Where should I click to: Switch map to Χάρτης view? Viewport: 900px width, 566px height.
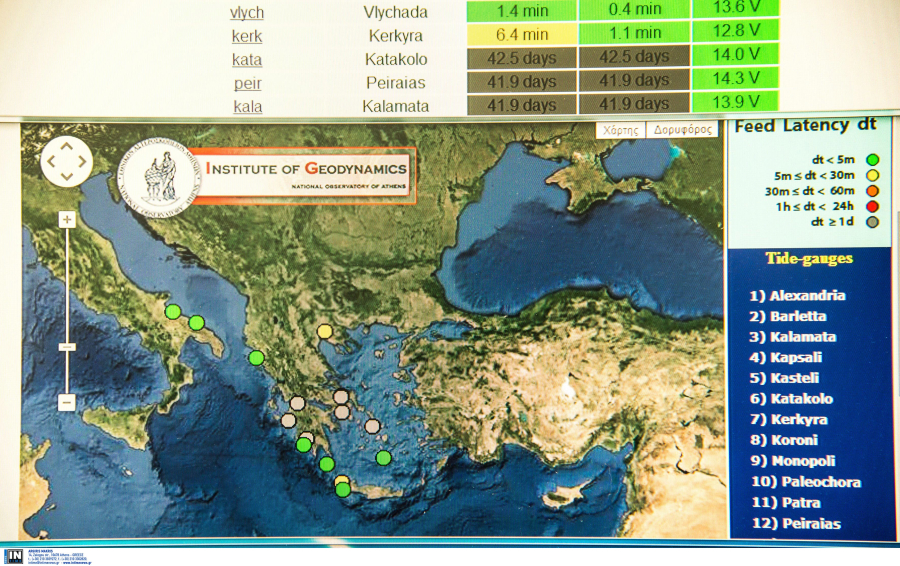coord(620,130)
